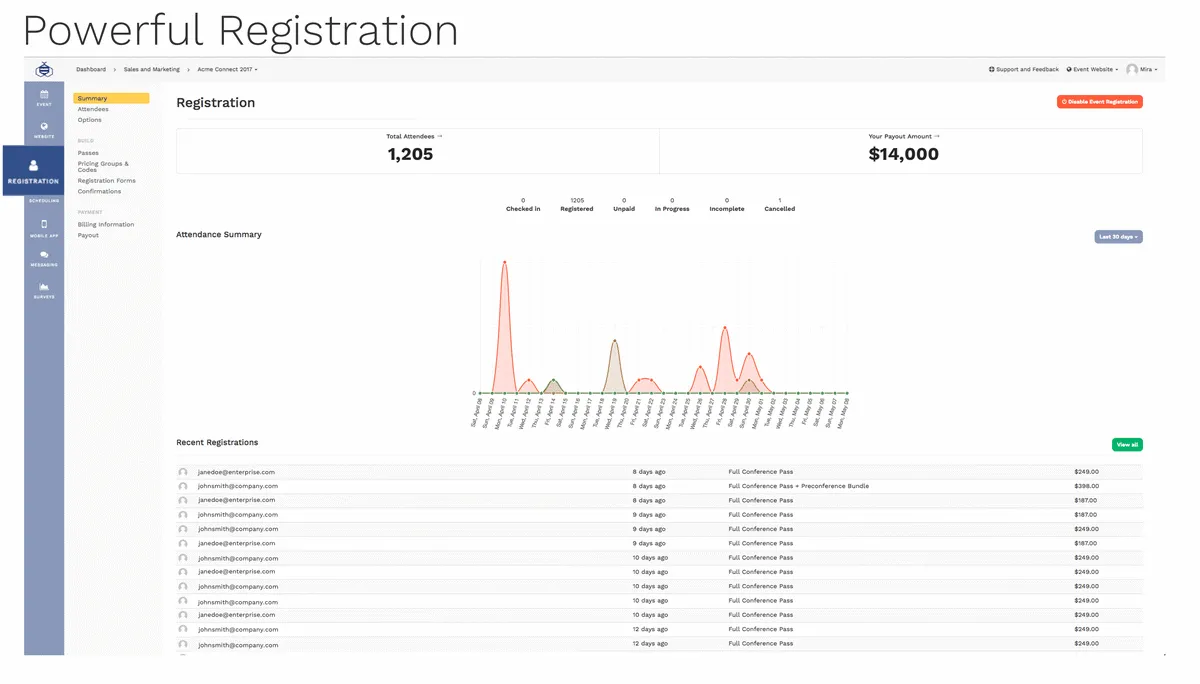
Task: Click the $14,000 payout figure
Action: point(904,154)
